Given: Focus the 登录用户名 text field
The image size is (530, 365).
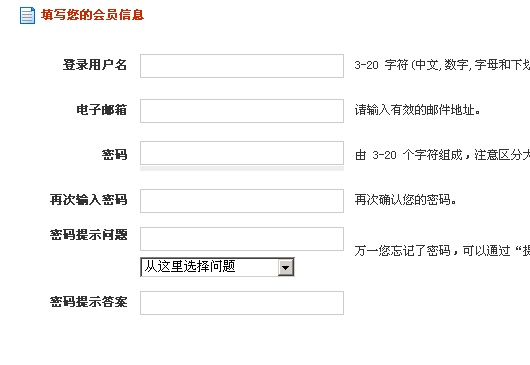Looking at the screenshot, I should pyautogui.click(x=242, y=66).
